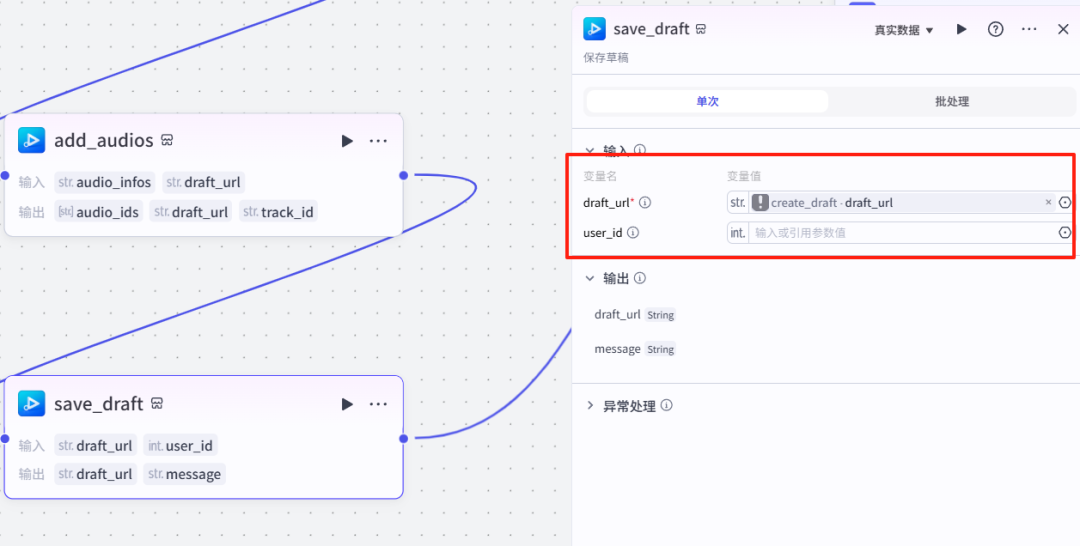Click the add_audios node output port
This screenshot has width=1080, height=546.
pos(404,175)
